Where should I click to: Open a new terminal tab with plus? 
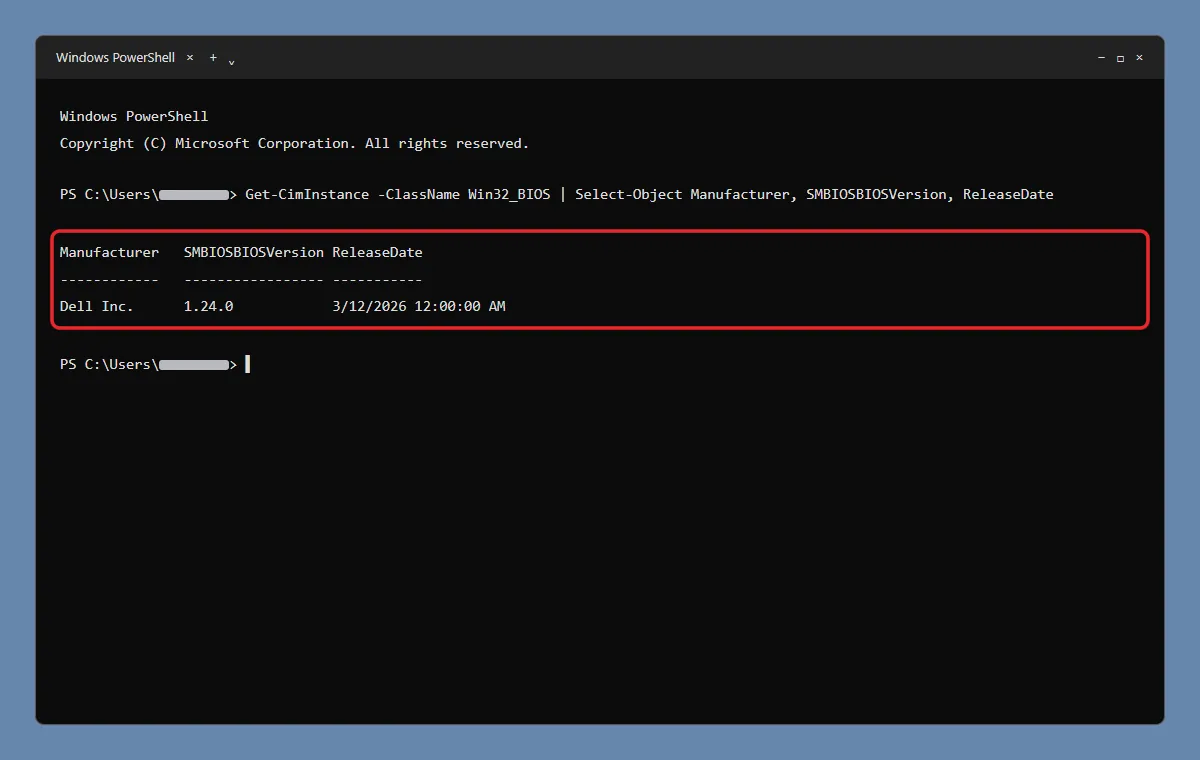[213, 58]
